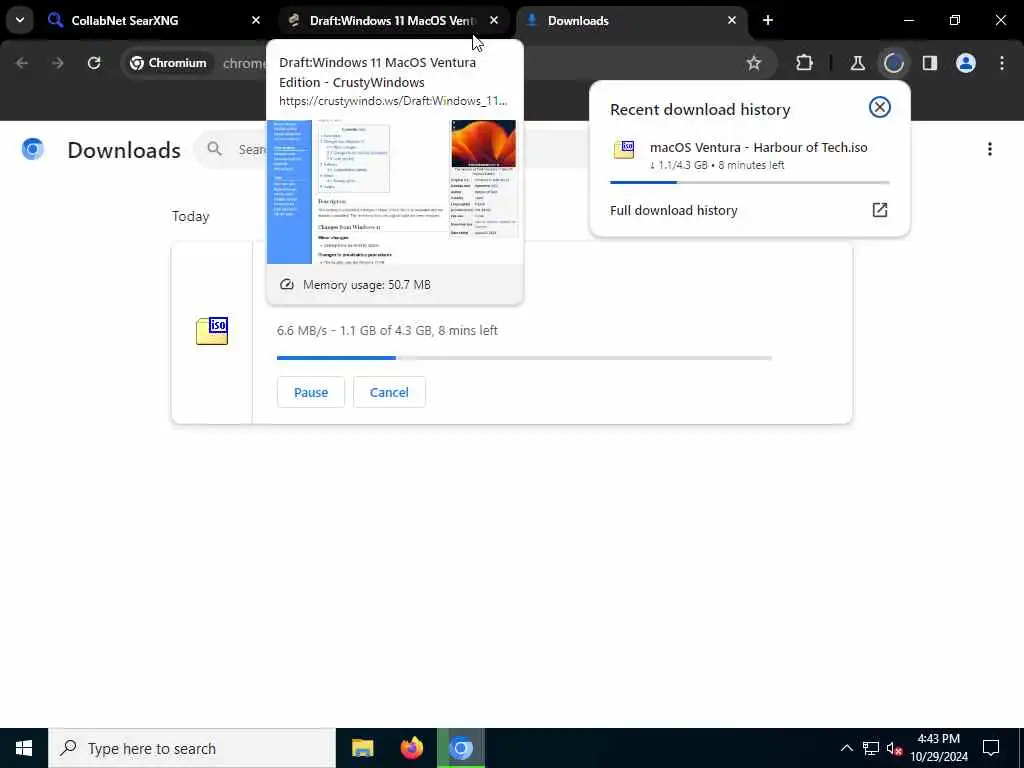Click the muted volume tray icon
Viewport: 1024px width, 768px height.
[x=895, y=748]
